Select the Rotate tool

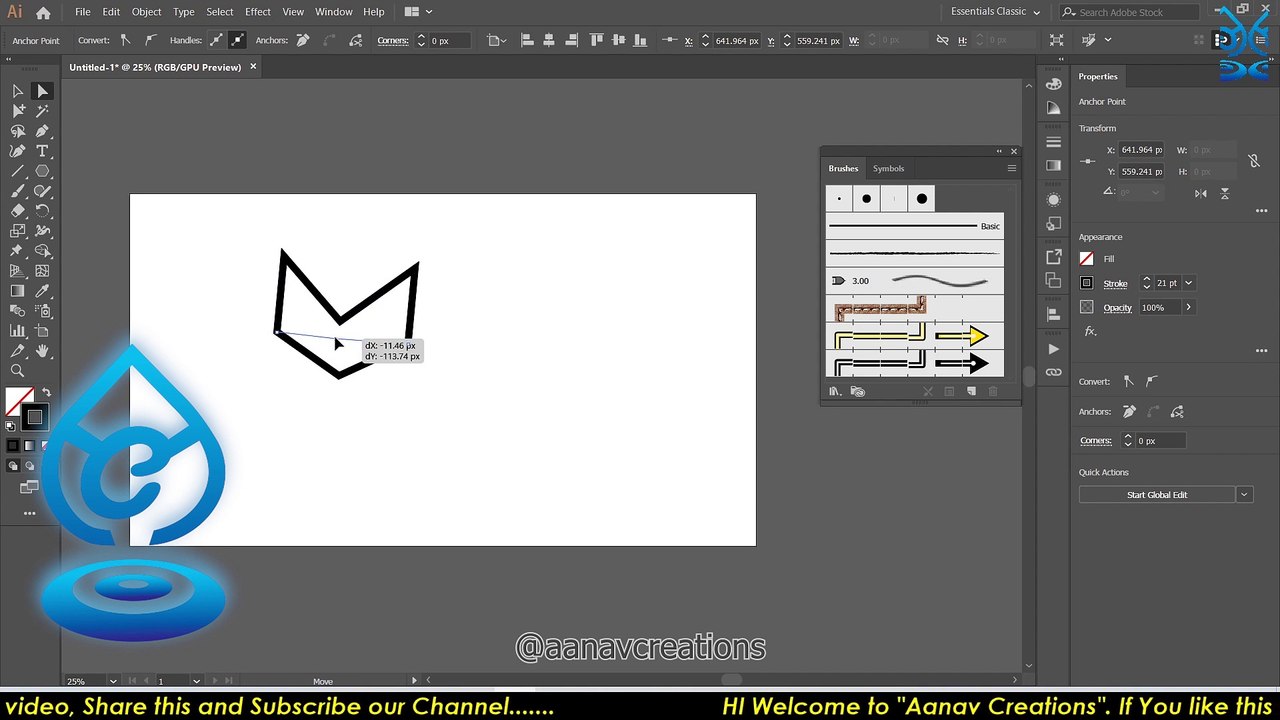pyautogui.click(x=42, y=211)
